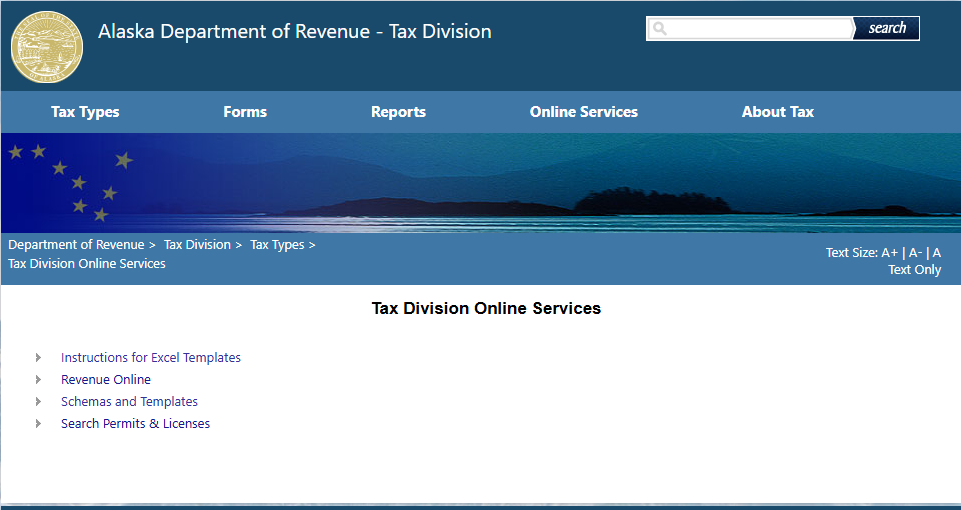This screenshot has width=961, height=510.
Task: Click the Alaska state seal logo
Action: point(47,46)
